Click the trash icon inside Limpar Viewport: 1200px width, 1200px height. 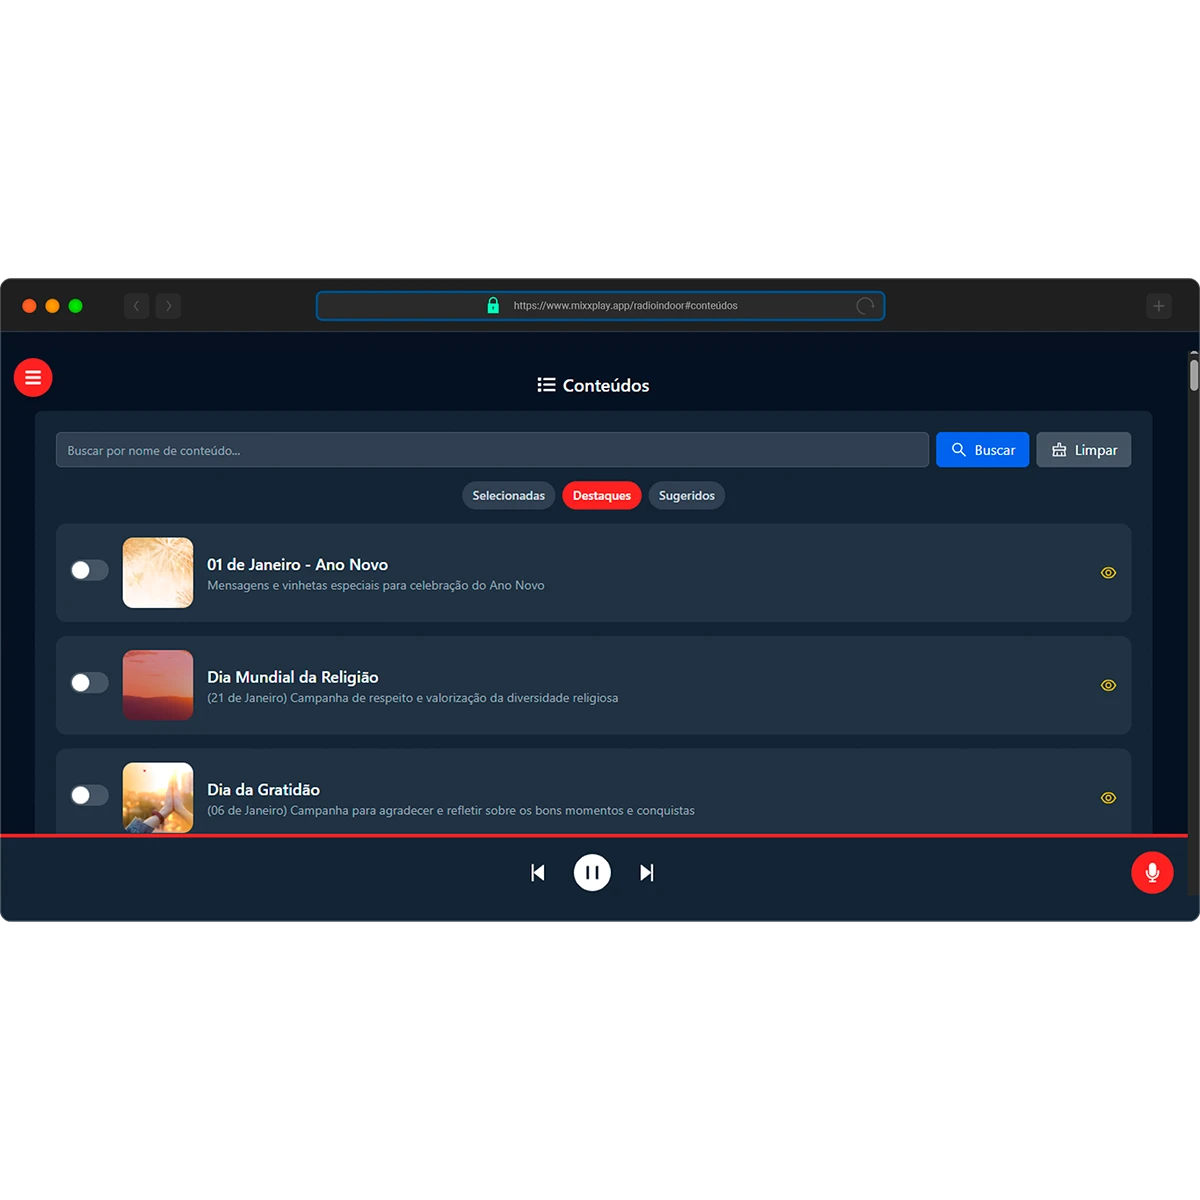[1060, 450]
